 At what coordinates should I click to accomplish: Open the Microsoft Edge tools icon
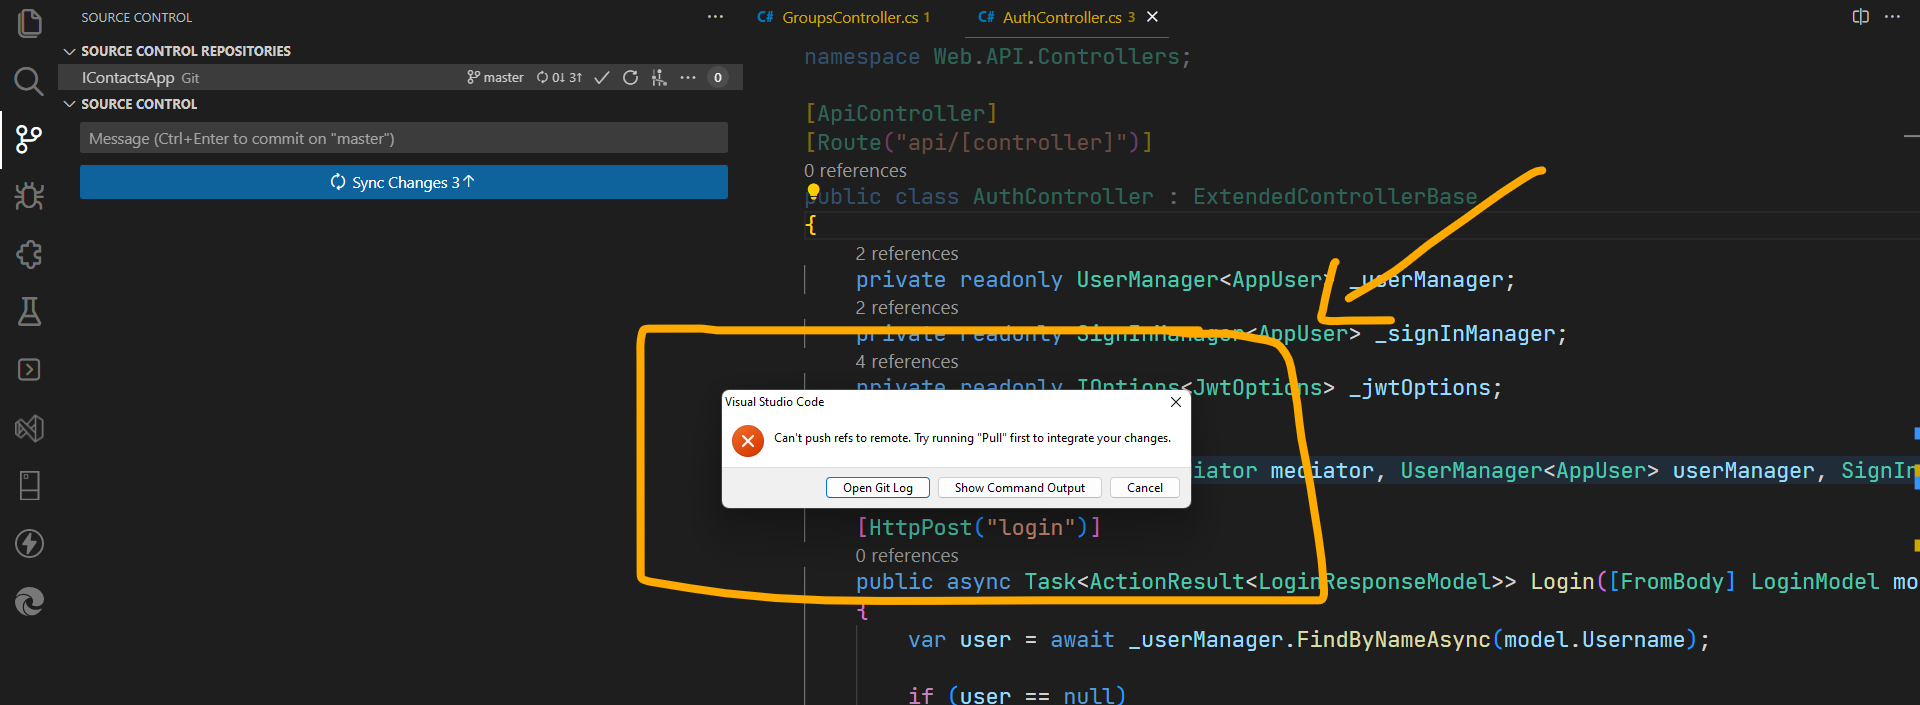[x=29, y=602]
